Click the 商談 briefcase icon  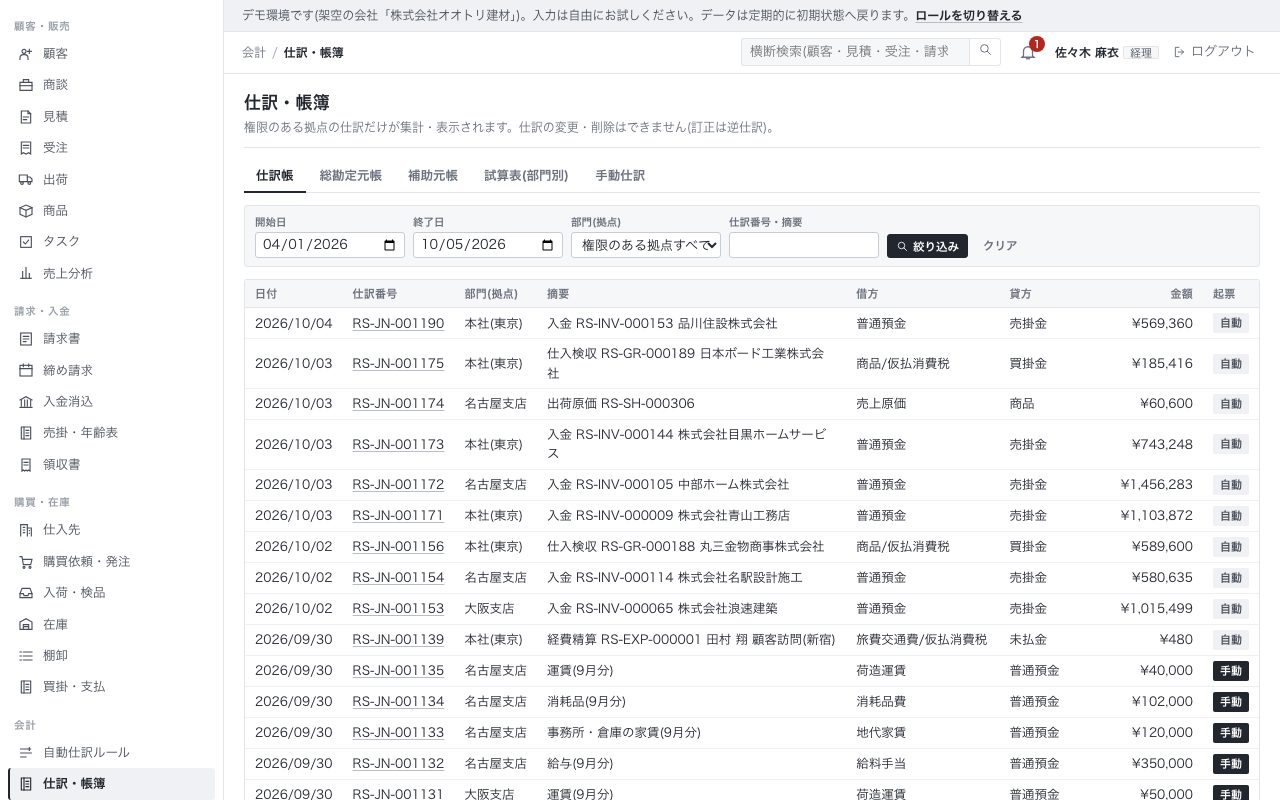coord(26,85)
